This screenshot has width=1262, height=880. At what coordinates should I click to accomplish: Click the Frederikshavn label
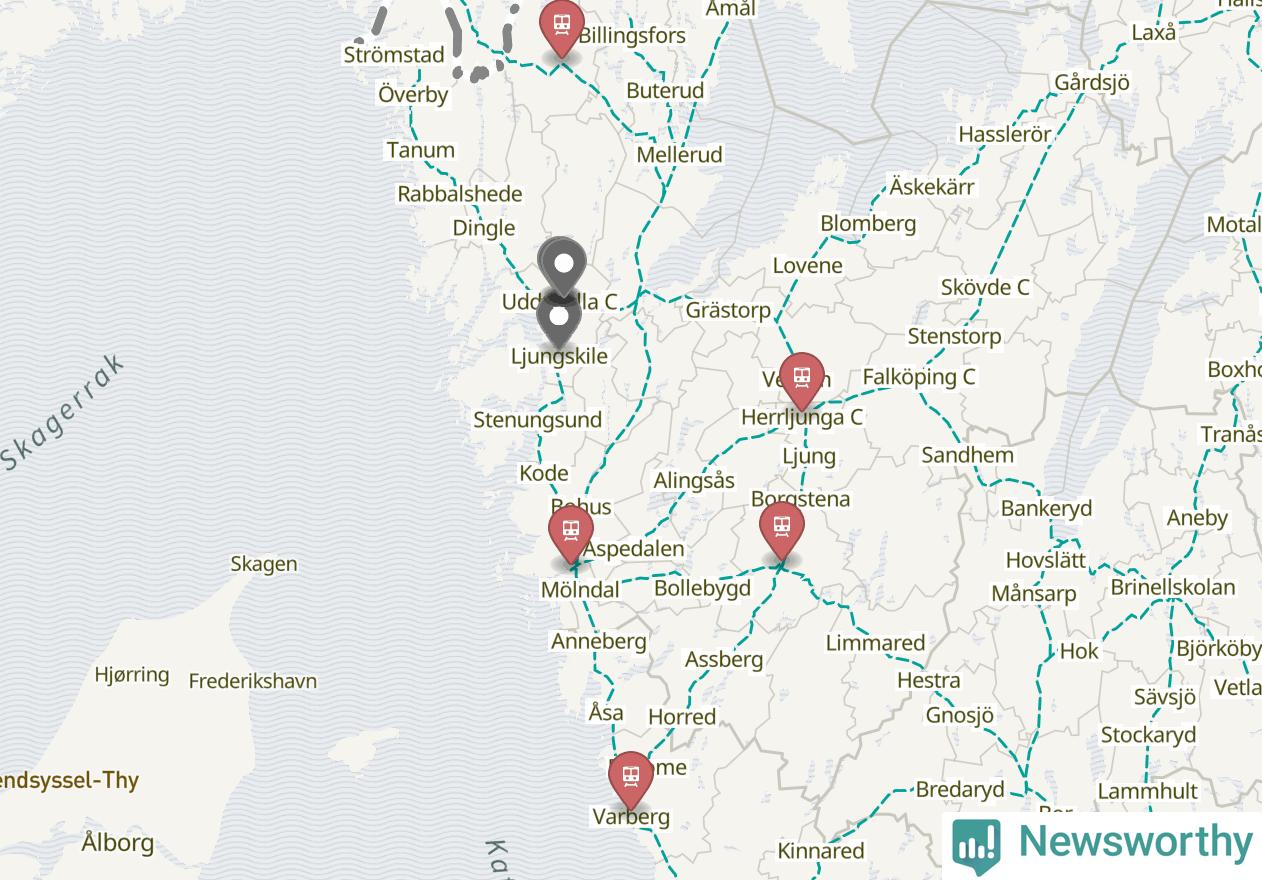click(x=253, y=682)
